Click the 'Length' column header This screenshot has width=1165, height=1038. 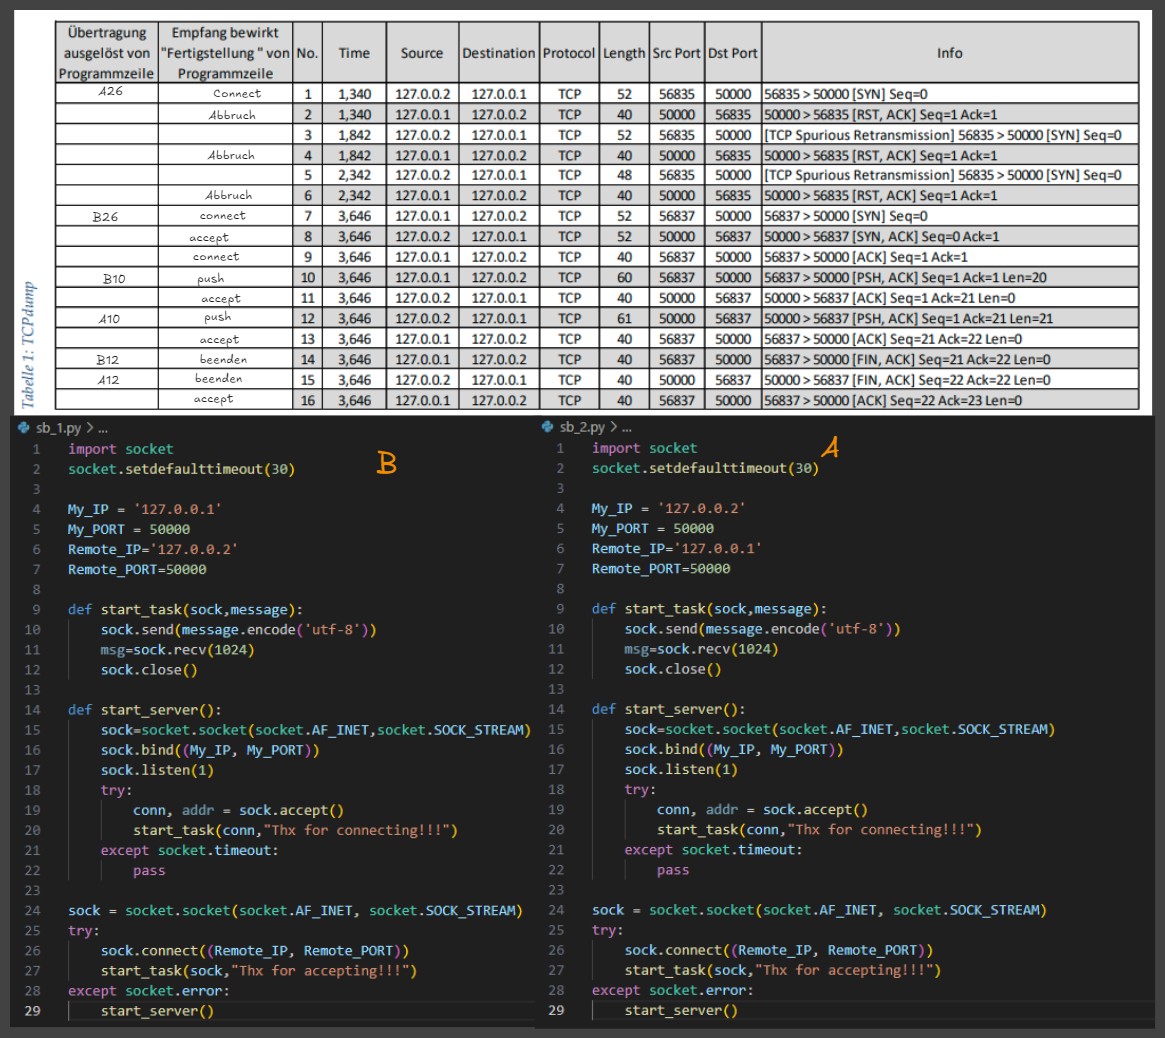pyautogui.click(x=624, y=53)
